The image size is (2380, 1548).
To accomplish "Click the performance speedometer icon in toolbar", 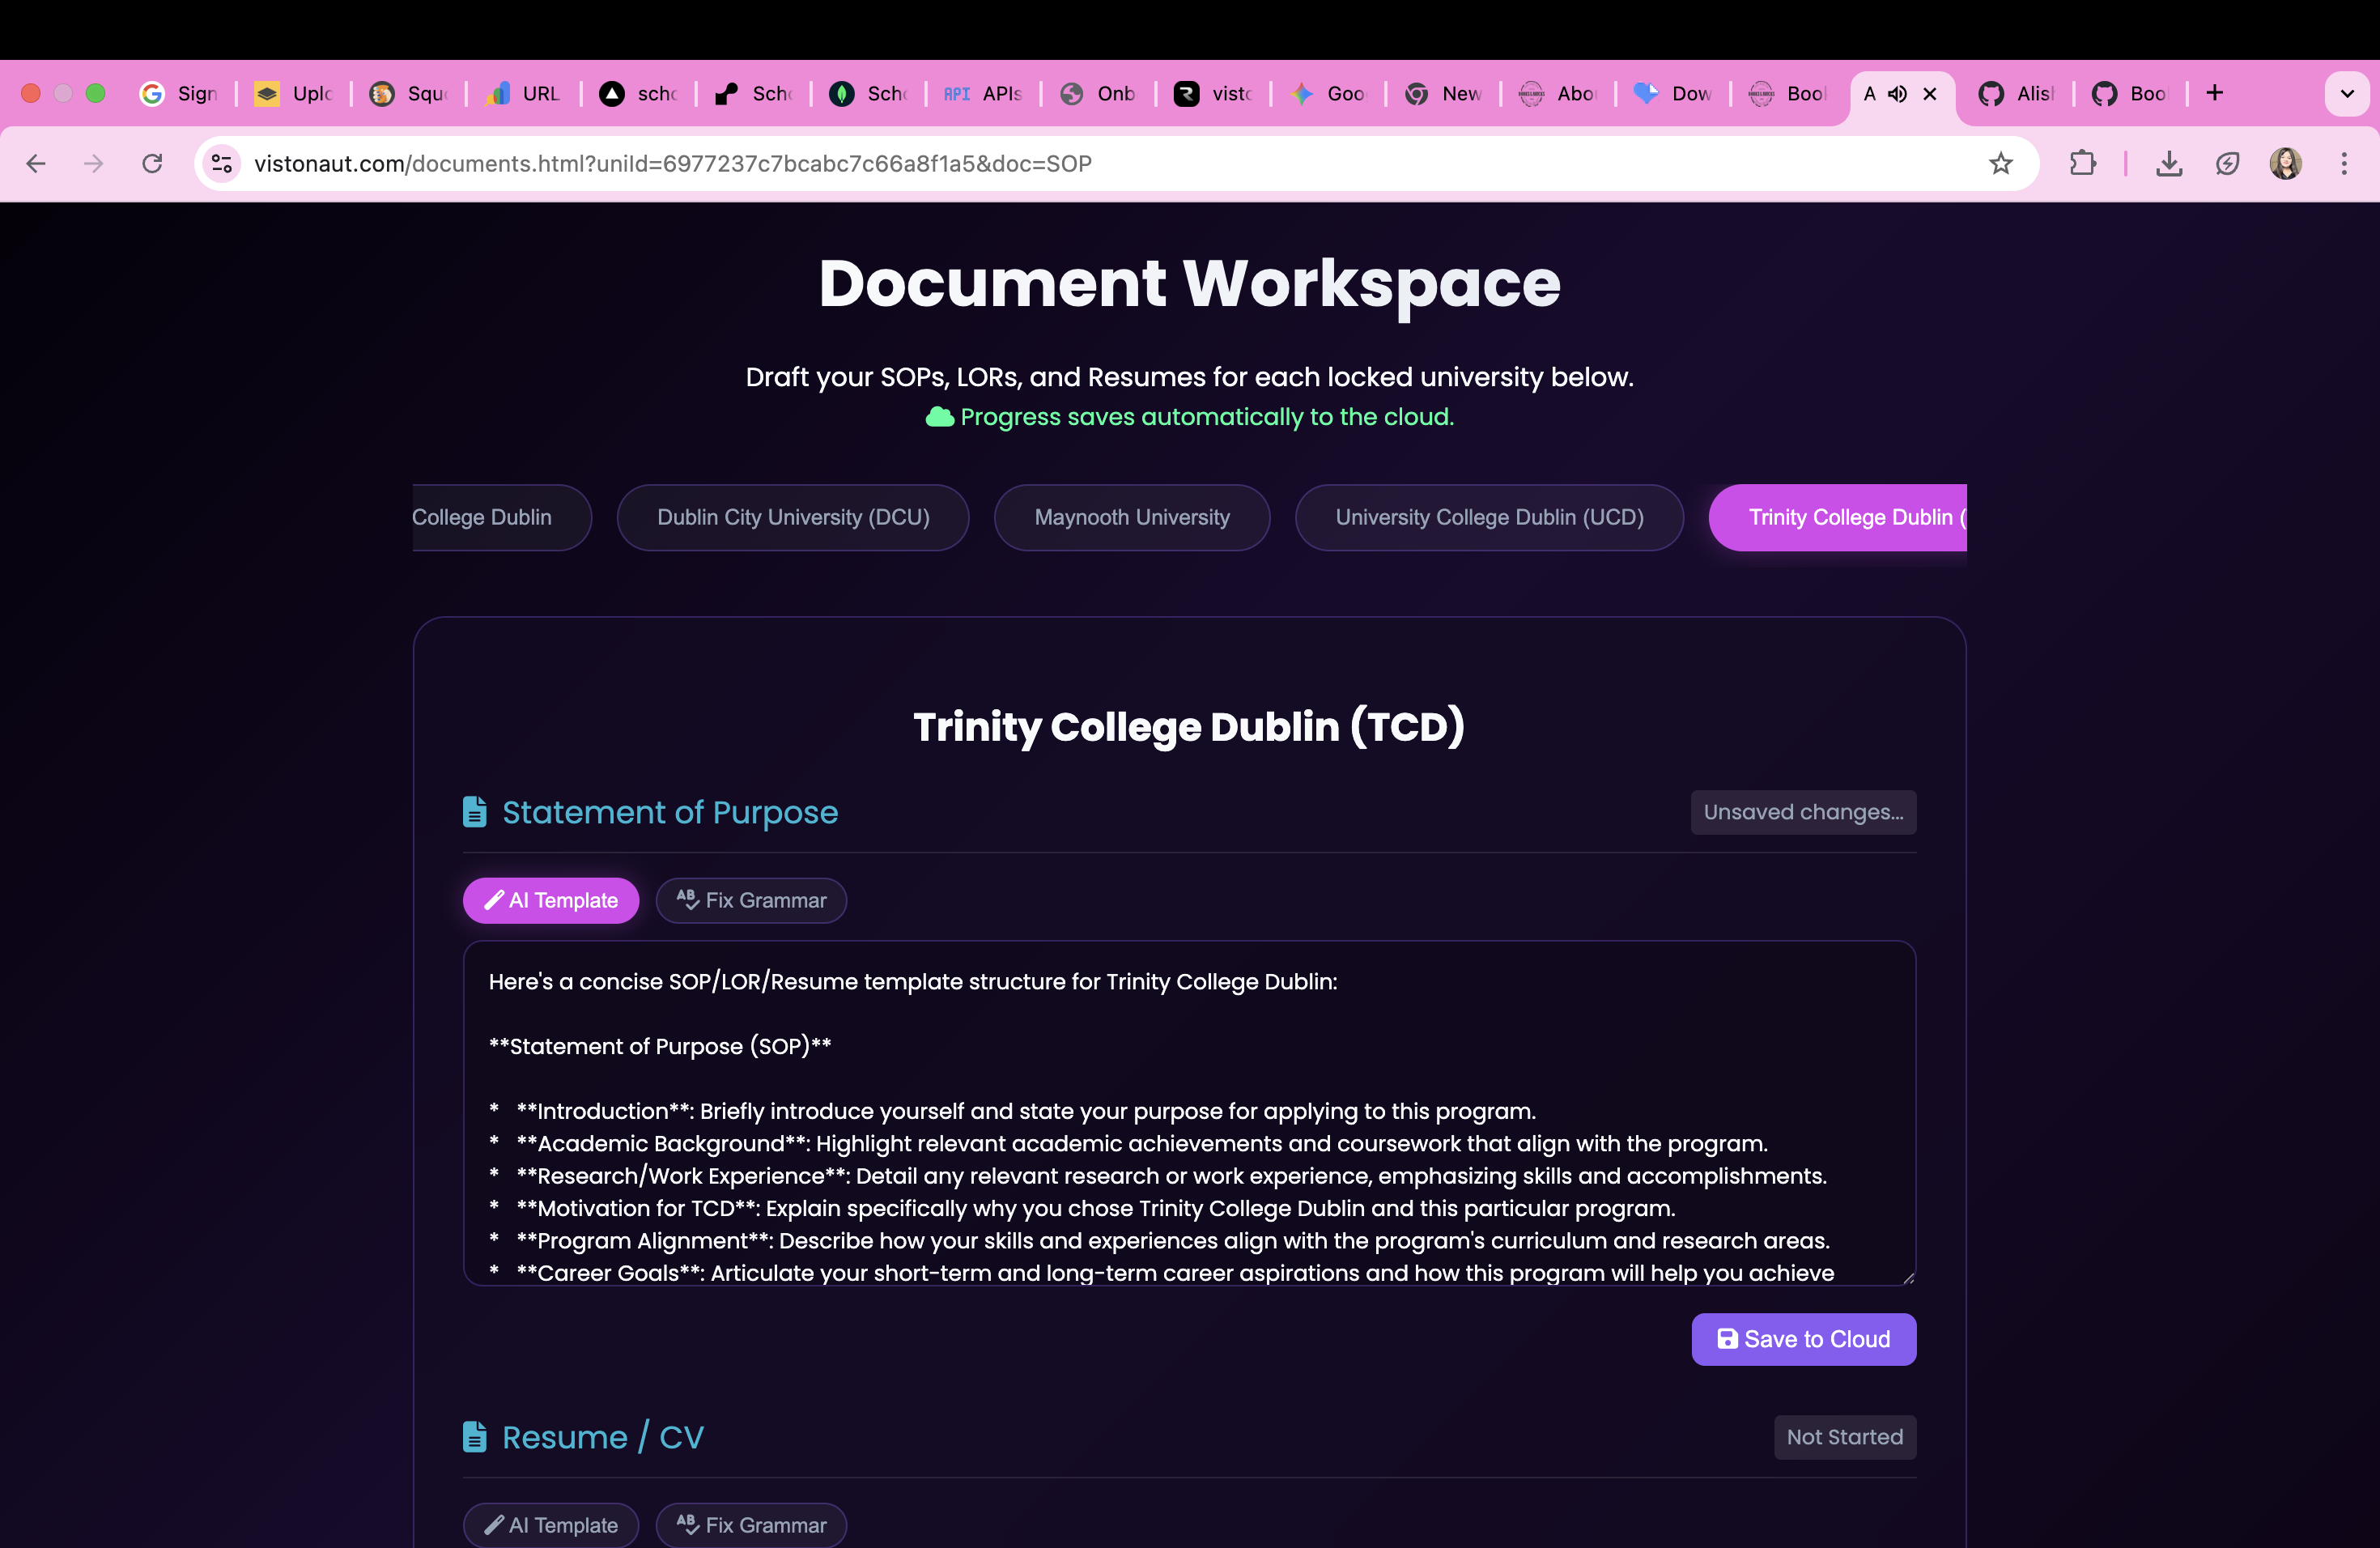I will tap(2227, 163).
